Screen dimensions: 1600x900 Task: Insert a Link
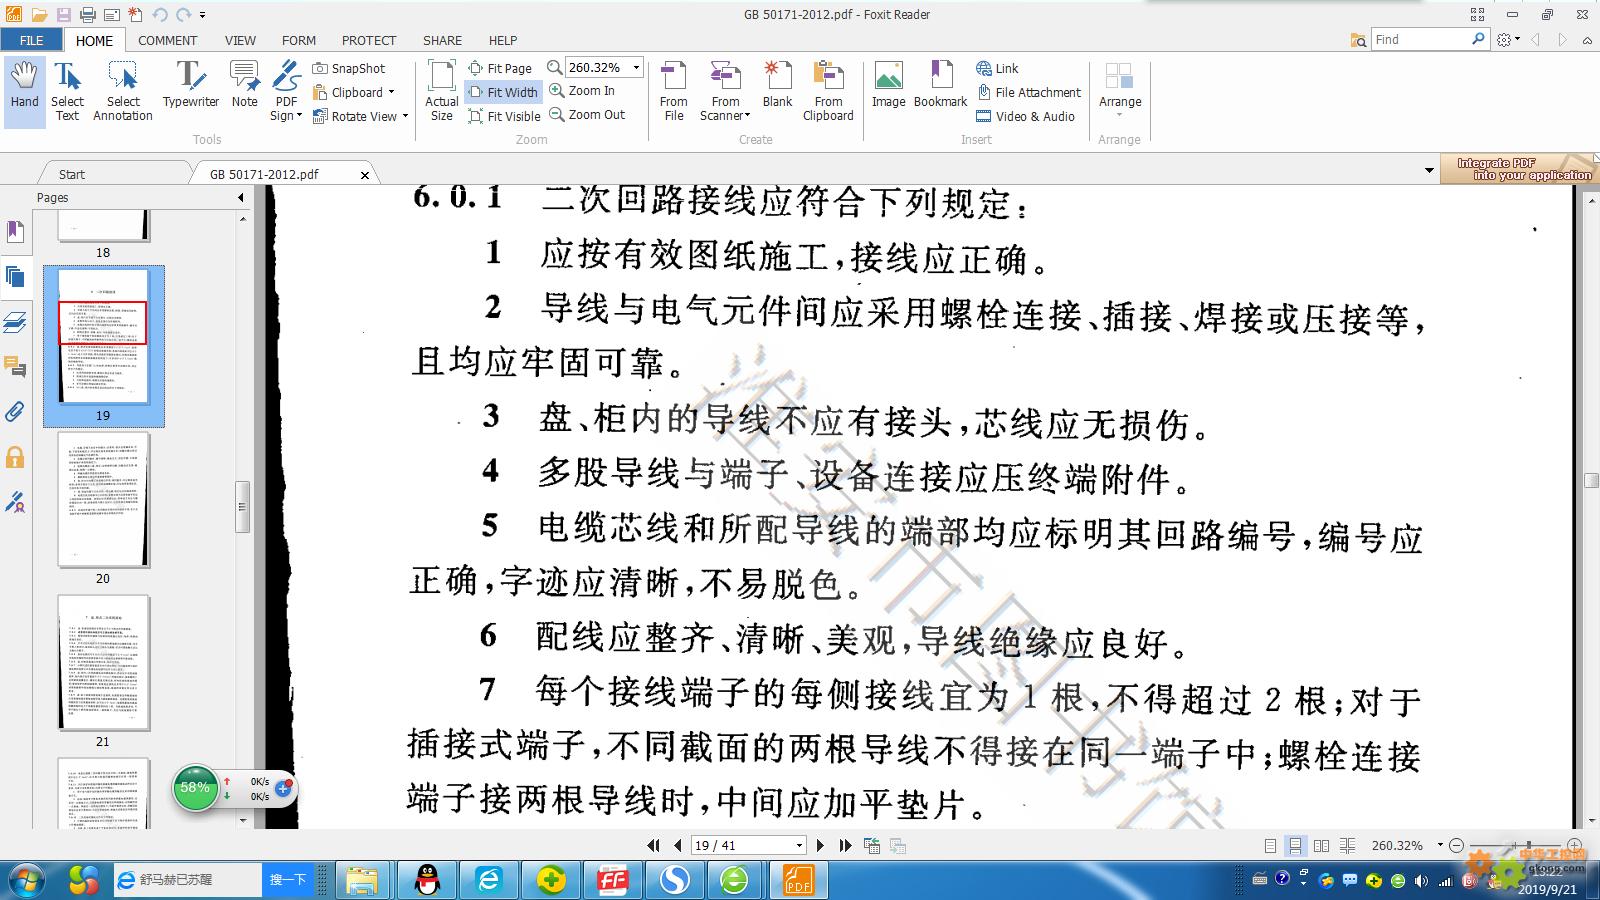tap(997, 68)
